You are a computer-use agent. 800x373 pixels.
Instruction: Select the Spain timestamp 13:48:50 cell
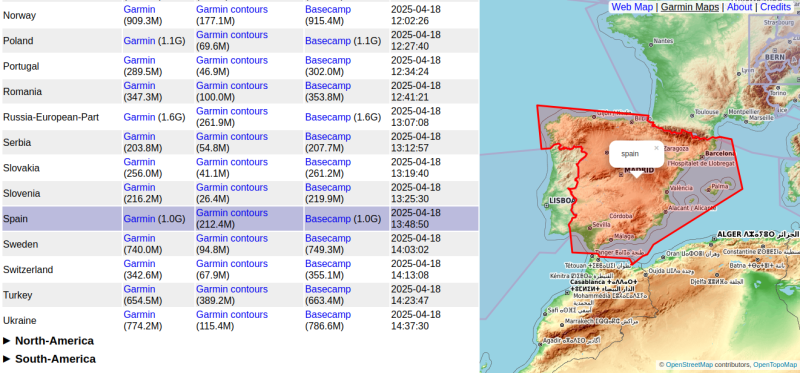[x=434, y=219]
